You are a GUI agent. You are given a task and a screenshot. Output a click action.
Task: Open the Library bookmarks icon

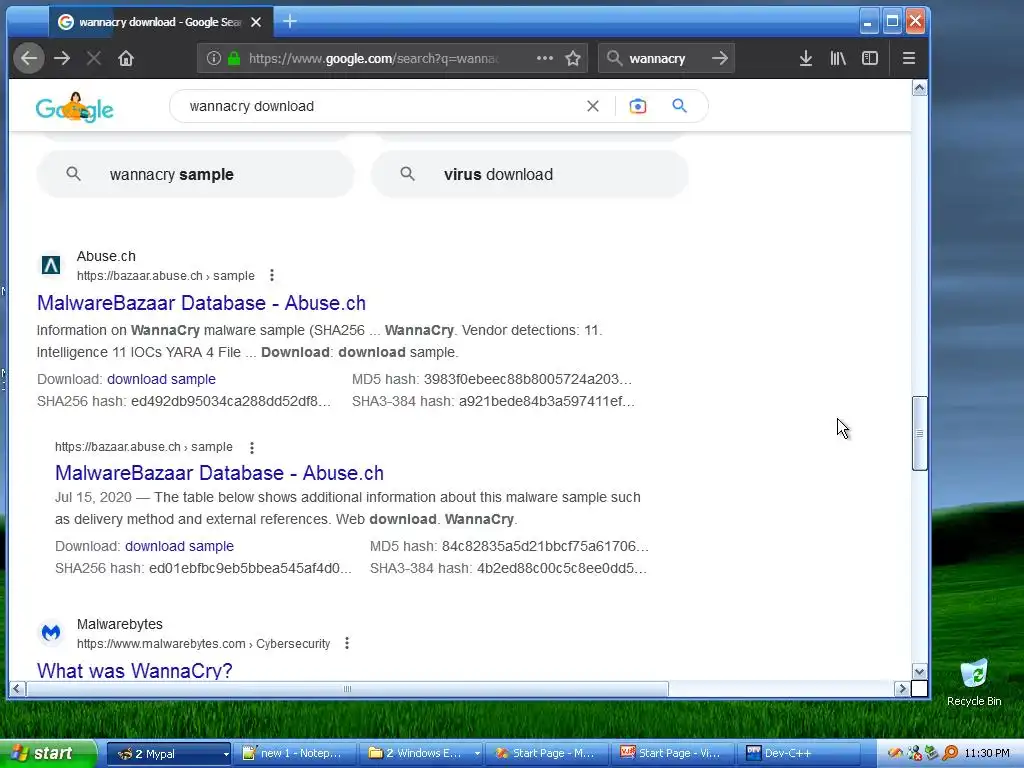(838, 58)
